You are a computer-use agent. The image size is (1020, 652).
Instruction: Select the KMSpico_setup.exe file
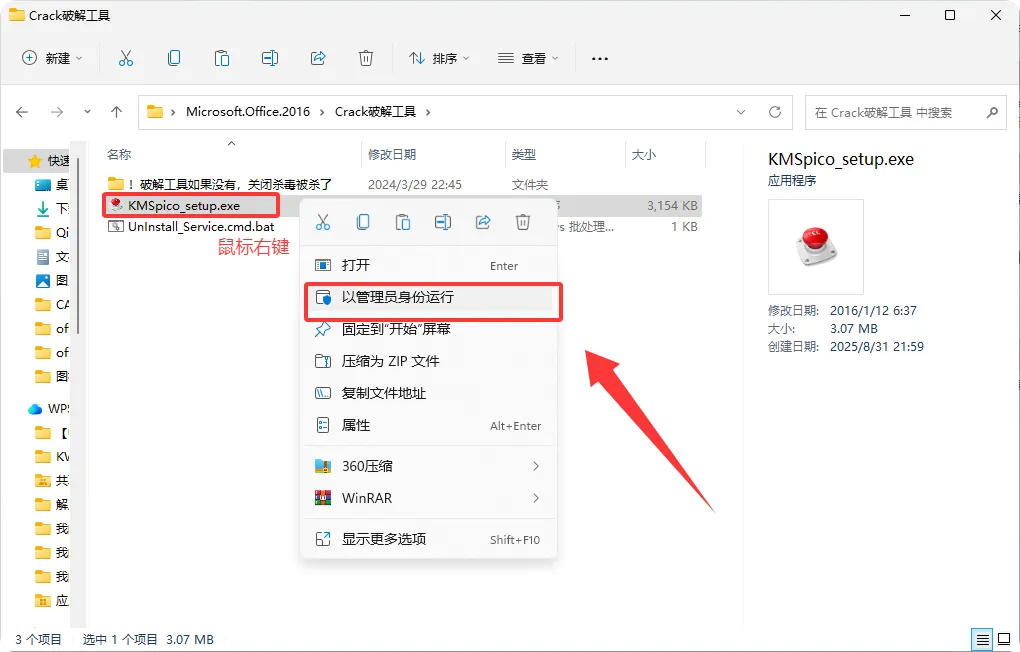(184, 206)
